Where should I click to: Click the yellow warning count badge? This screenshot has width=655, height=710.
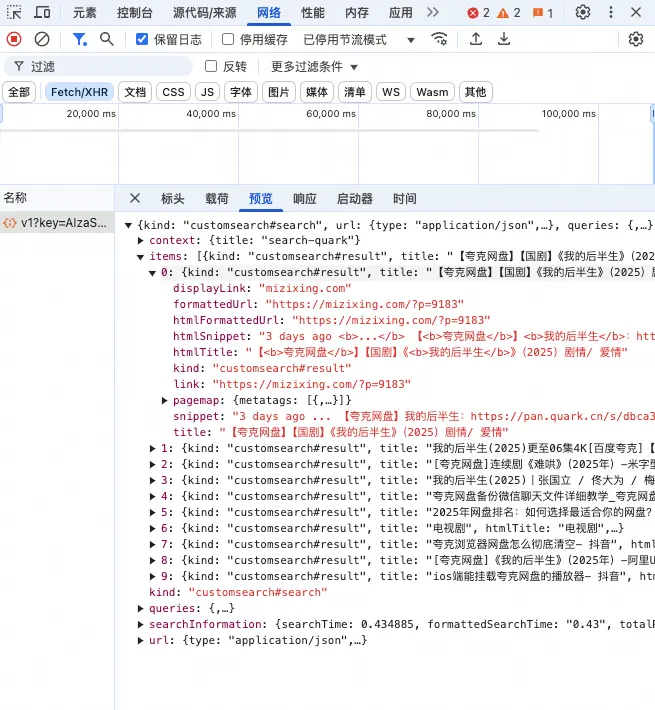(x=509, y=13)
